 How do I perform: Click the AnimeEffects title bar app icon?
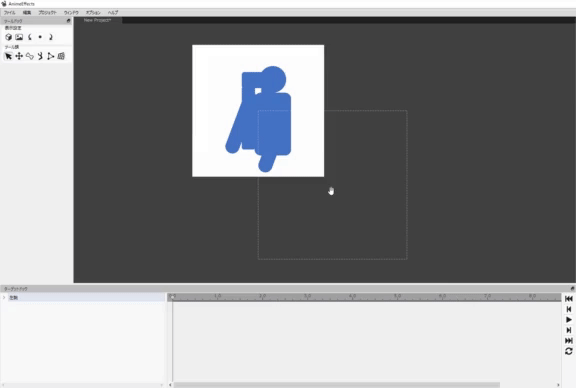4,4
